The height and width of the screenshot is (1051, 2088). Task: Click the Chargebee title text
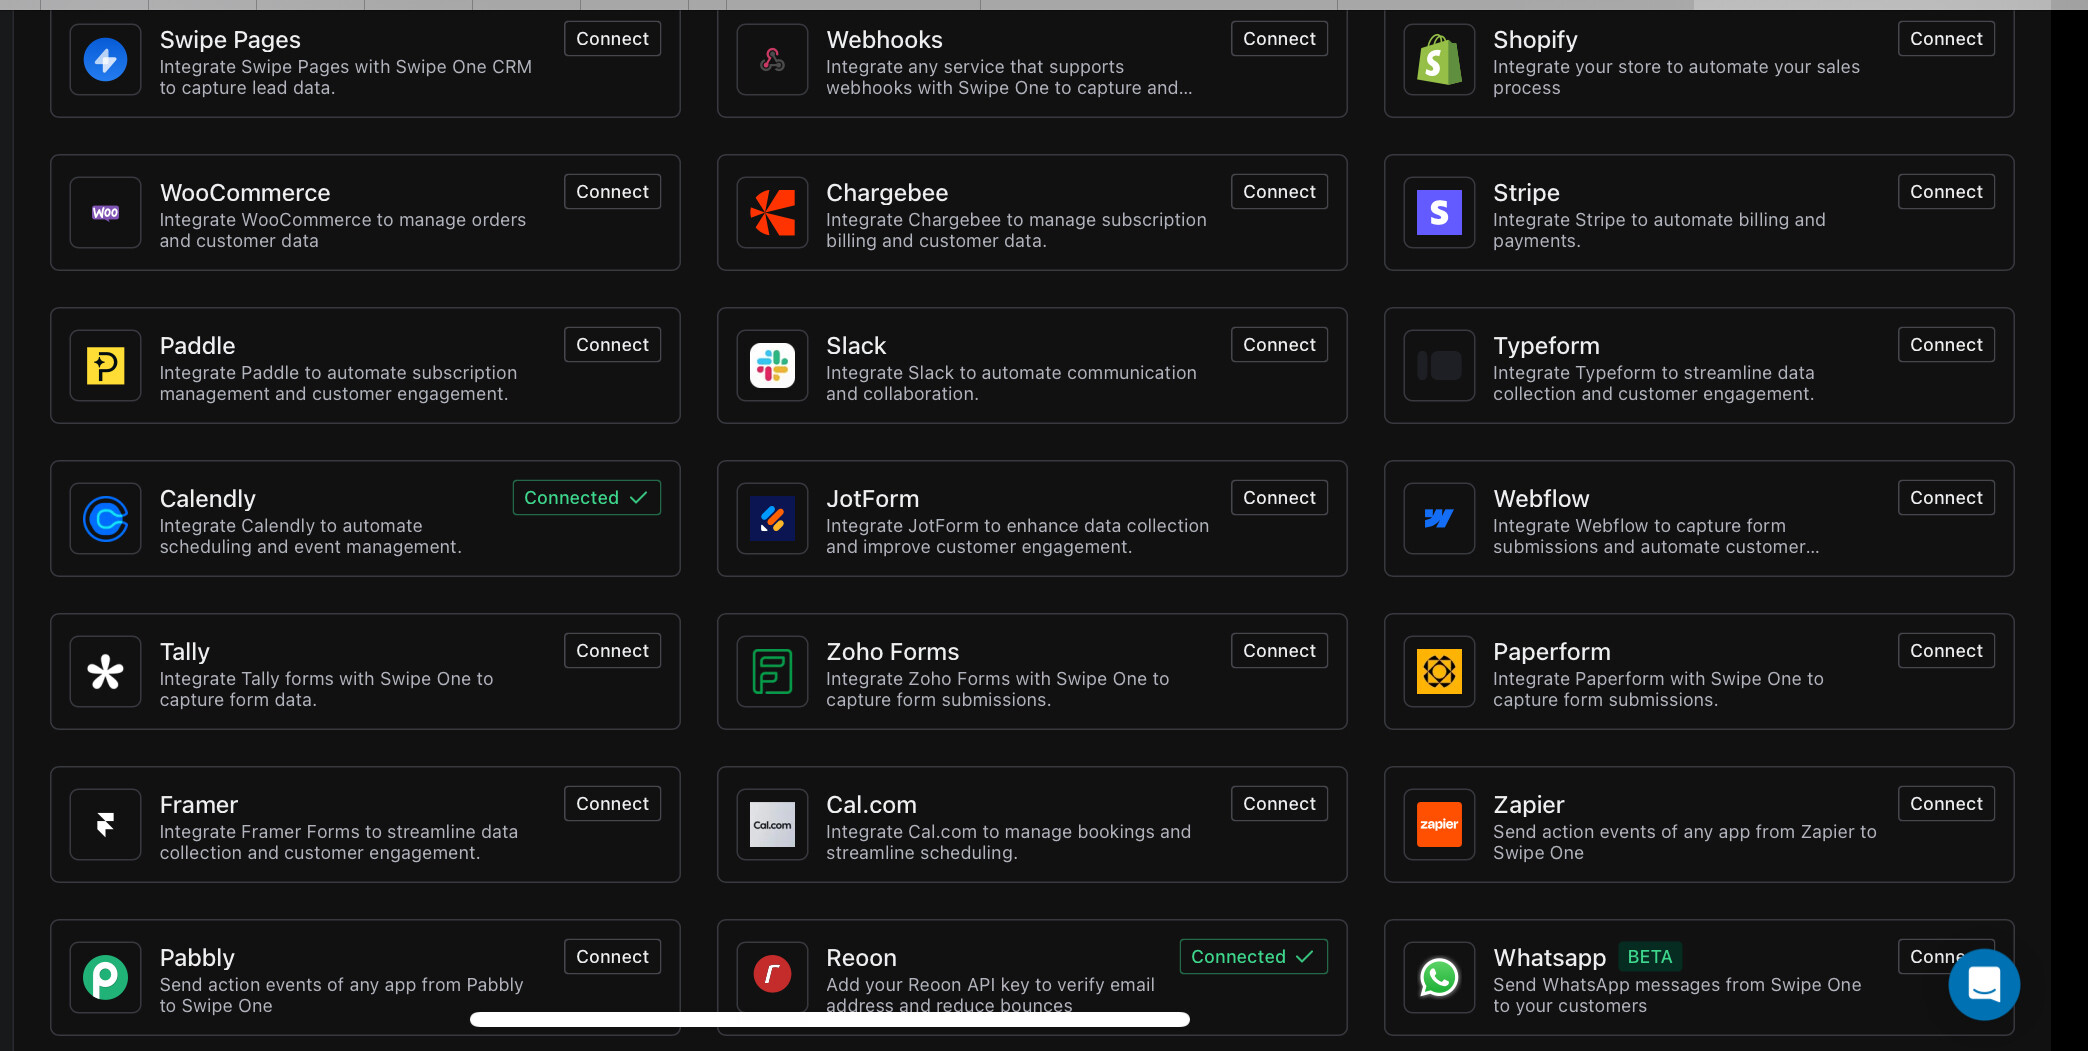click(x=887, y=193)
